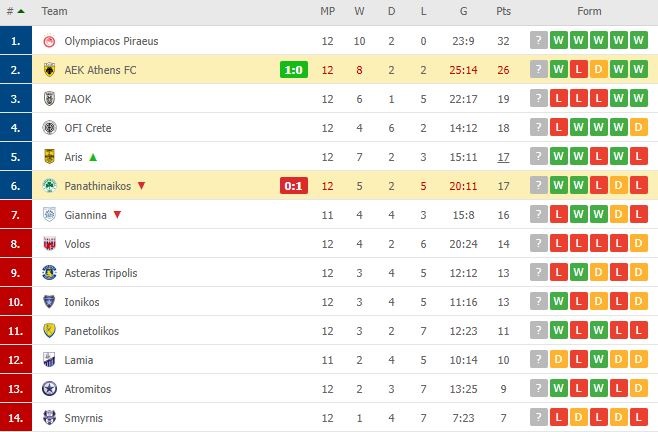Sort standings by Pts column header
Viewport: 658px width, 432px height.
[x=503, y=11]
